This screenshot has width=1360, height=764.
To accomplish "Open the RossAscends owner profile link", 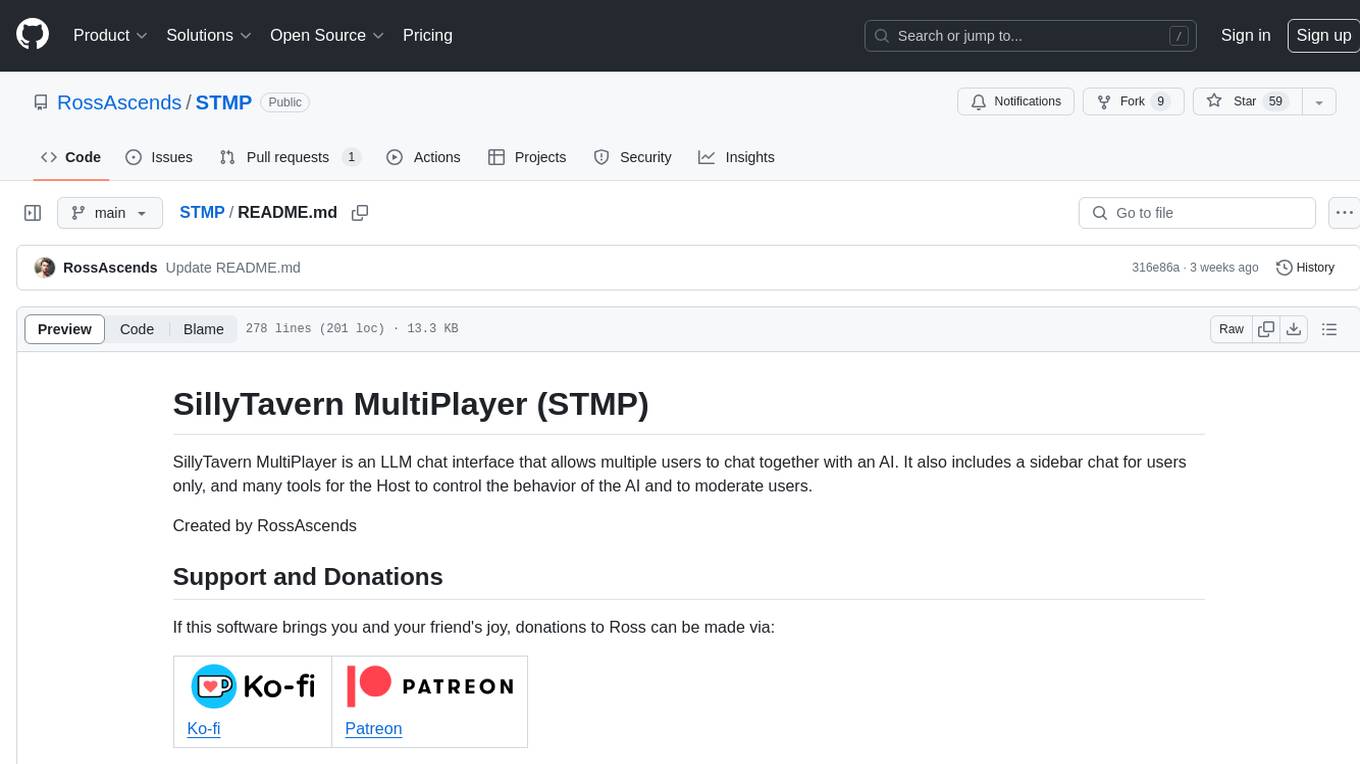I will point(119,102).
